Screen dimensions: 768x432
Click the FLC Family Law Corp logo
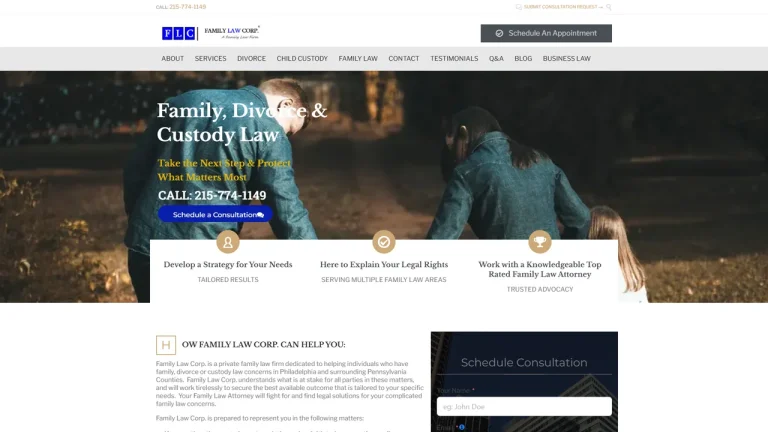tap(211, 33)
